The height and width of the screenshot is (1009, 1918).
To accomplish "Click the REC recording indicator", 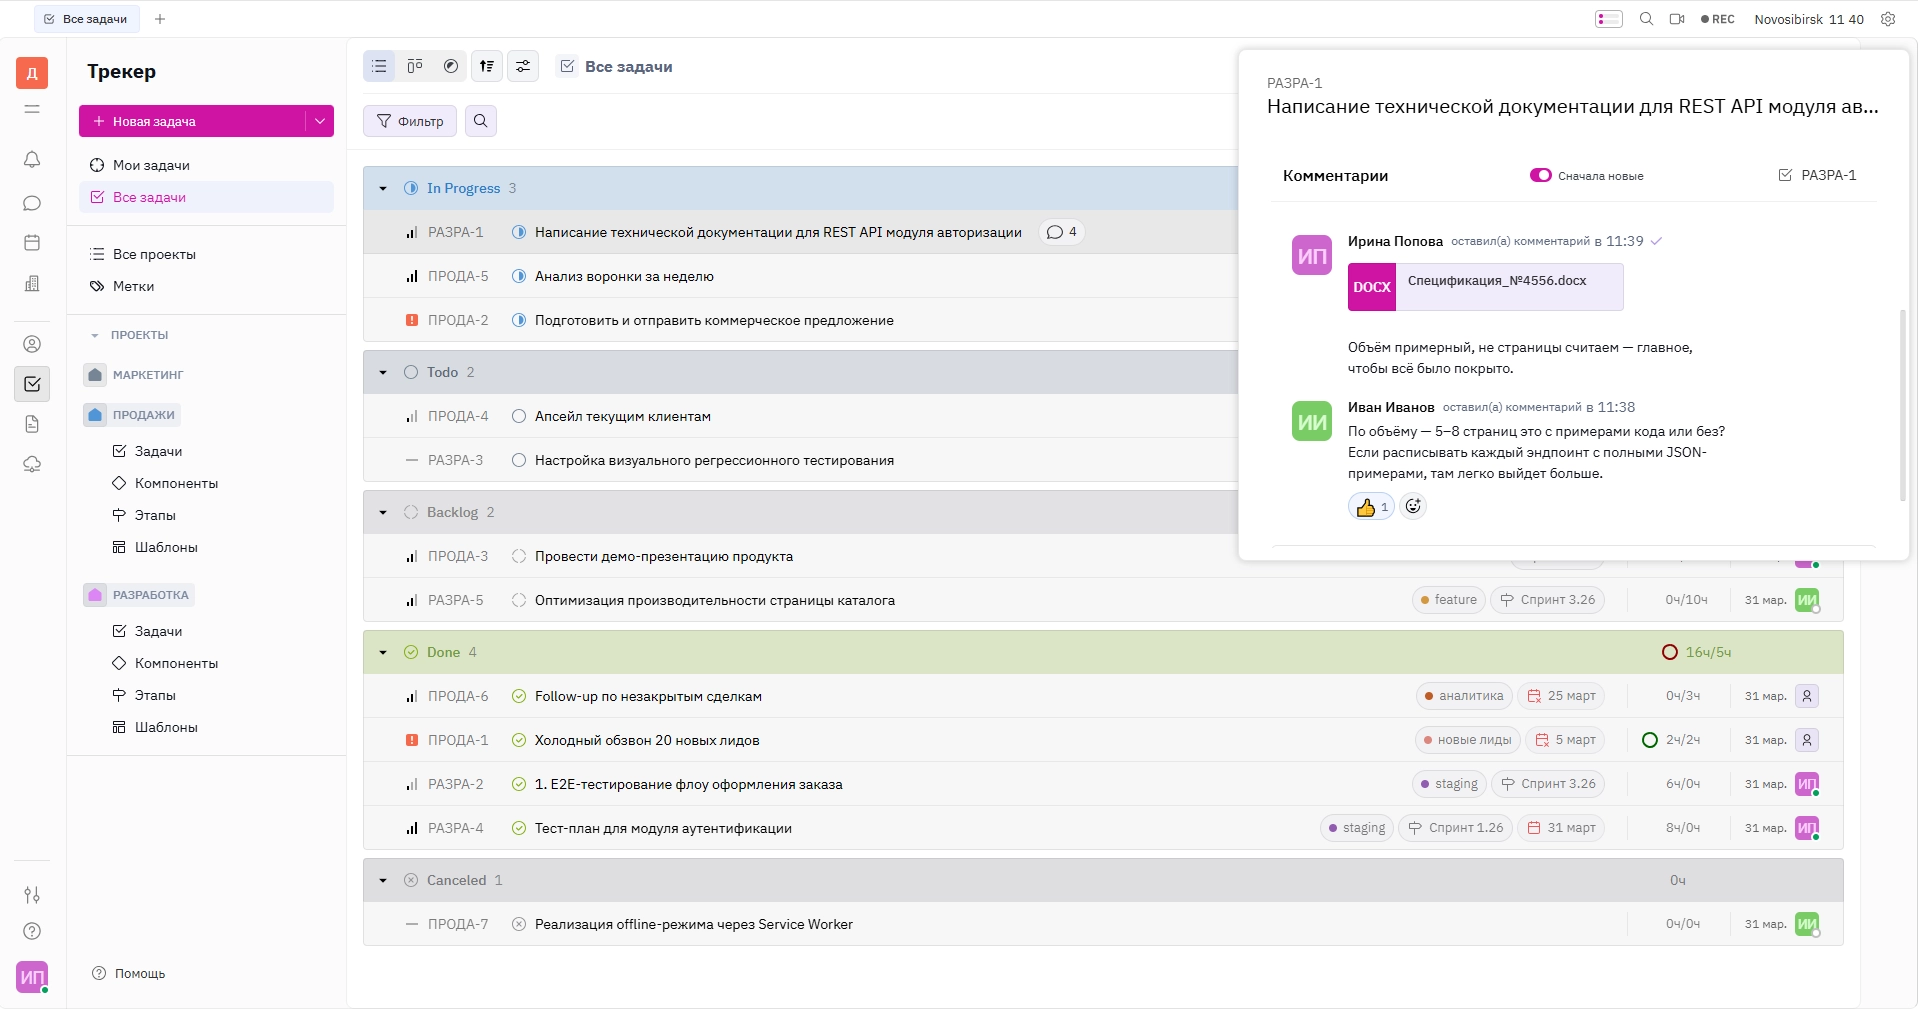I will tap(1718, 19).
